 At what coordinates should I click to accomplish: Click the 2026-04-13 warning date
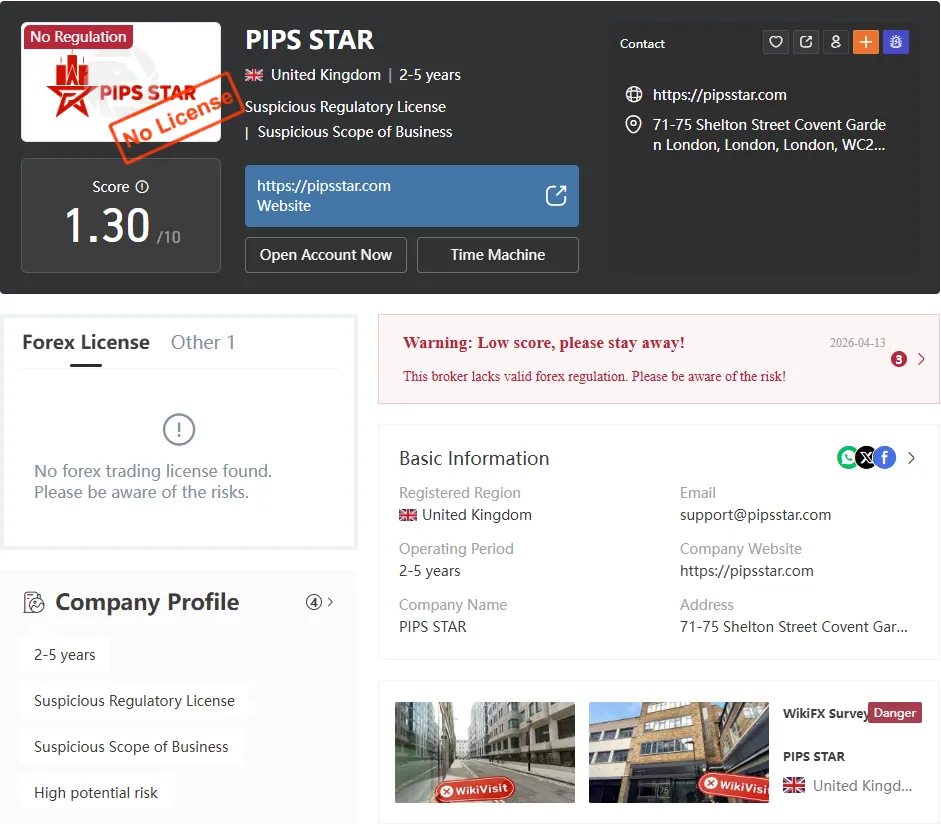858,343
